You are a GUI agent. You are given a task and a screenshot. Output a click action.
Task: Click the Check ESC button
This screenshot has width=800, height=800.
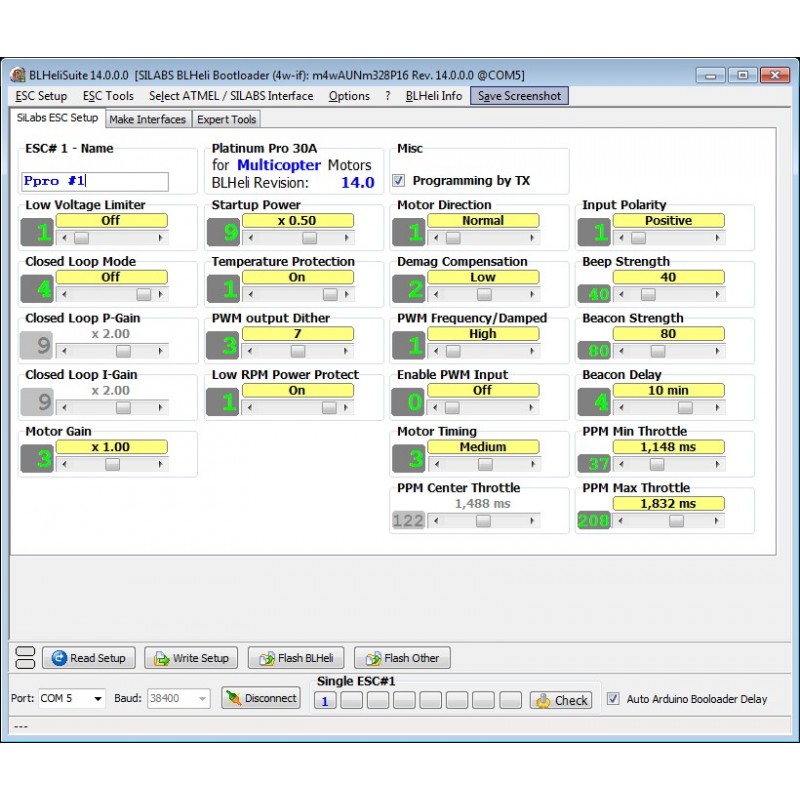(x=561, y=700)
